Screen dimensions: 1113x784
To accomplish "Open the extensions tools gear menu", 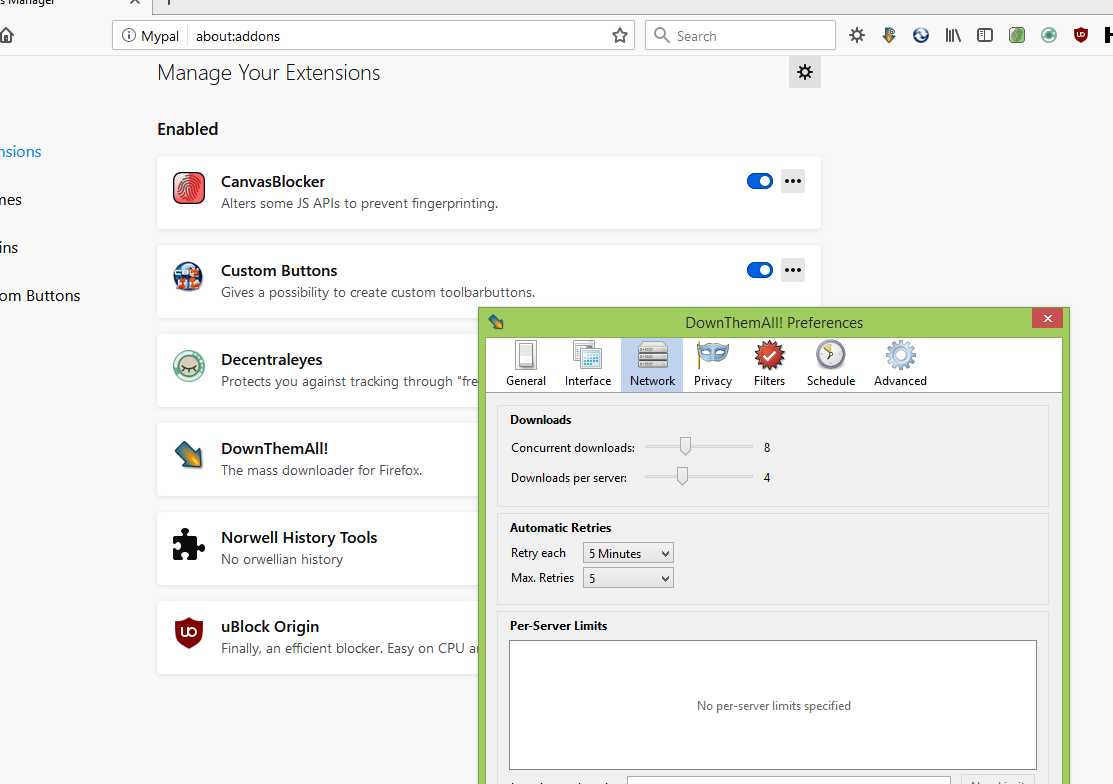I will 804,72.
